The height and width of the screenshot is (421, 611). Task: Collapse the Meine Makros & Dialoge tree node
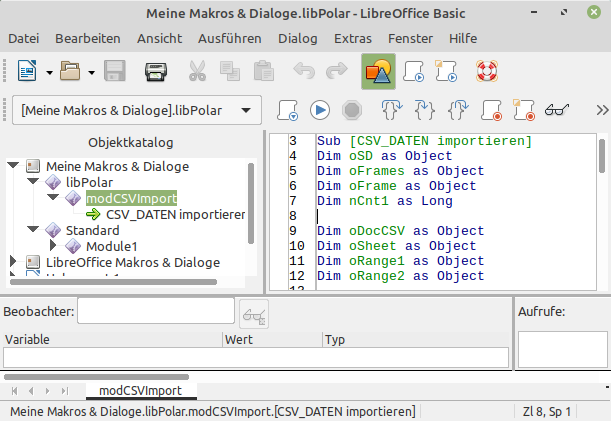click(x=13, y=165)
